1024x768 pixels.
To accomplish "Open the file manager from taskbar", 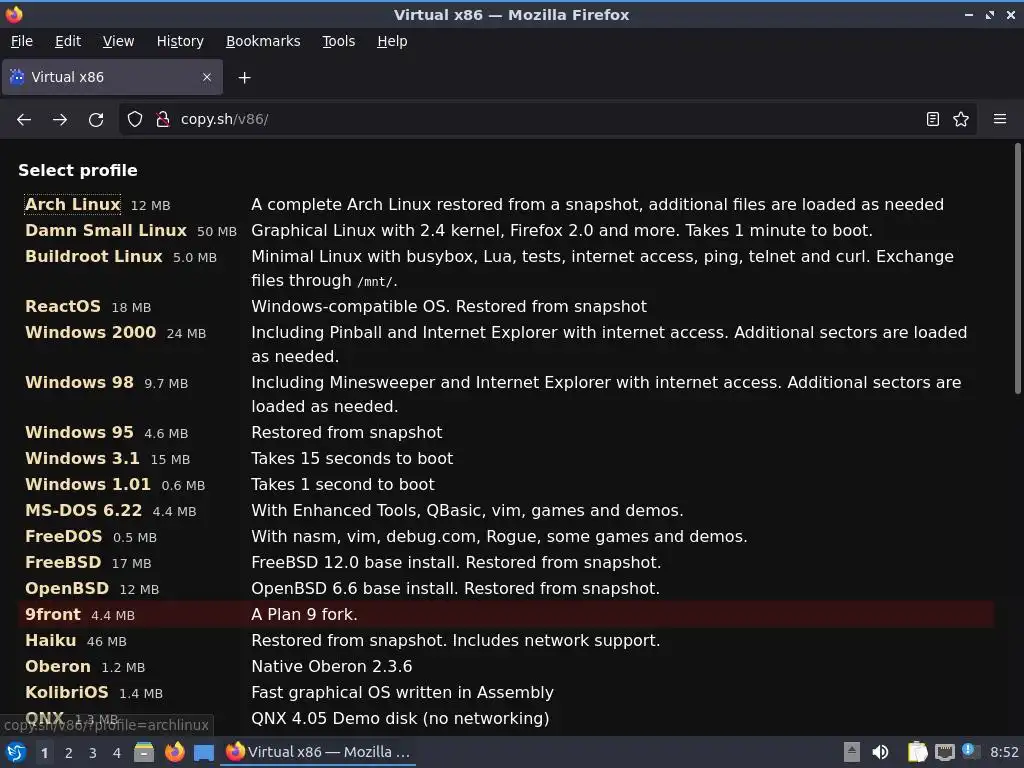I will coord(144,752).
